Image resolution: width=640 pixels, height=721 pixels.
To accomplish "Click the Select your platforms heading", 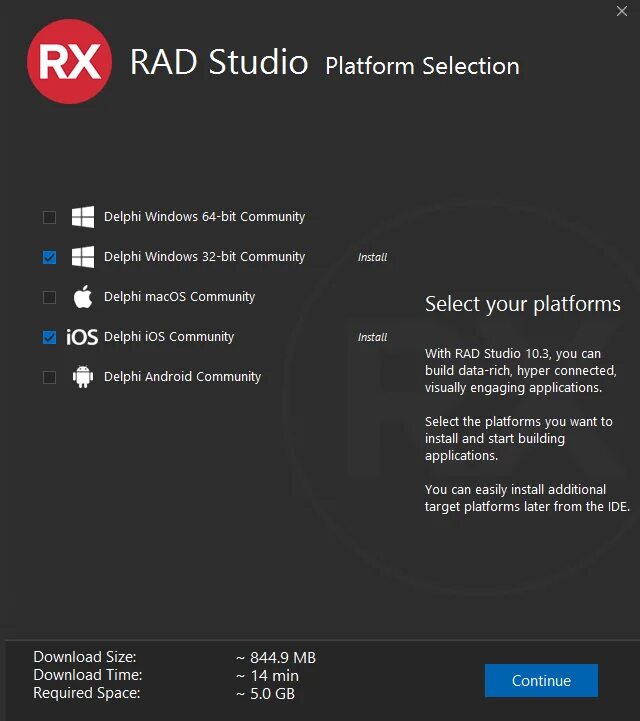I will pos(523,304).
